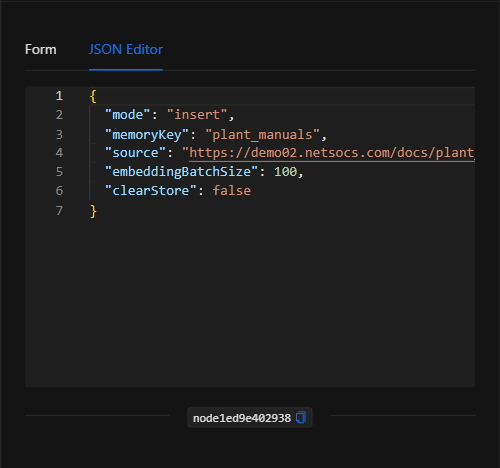The width and height of the screenshot is (500, 468).
Task: Click line number 2 in gutter
Action: pyautogui.click(x=59, y=115)
